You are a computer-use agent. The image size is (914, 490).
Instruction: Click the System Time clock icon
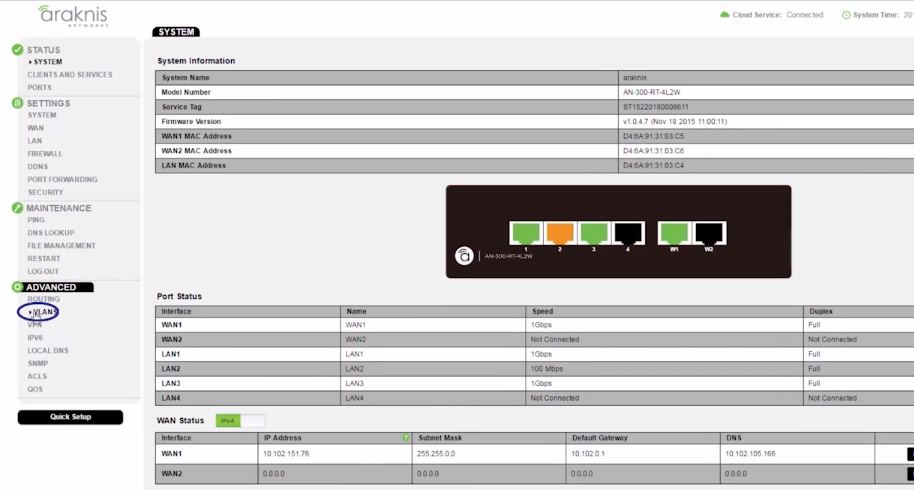(x=846, y=15)
